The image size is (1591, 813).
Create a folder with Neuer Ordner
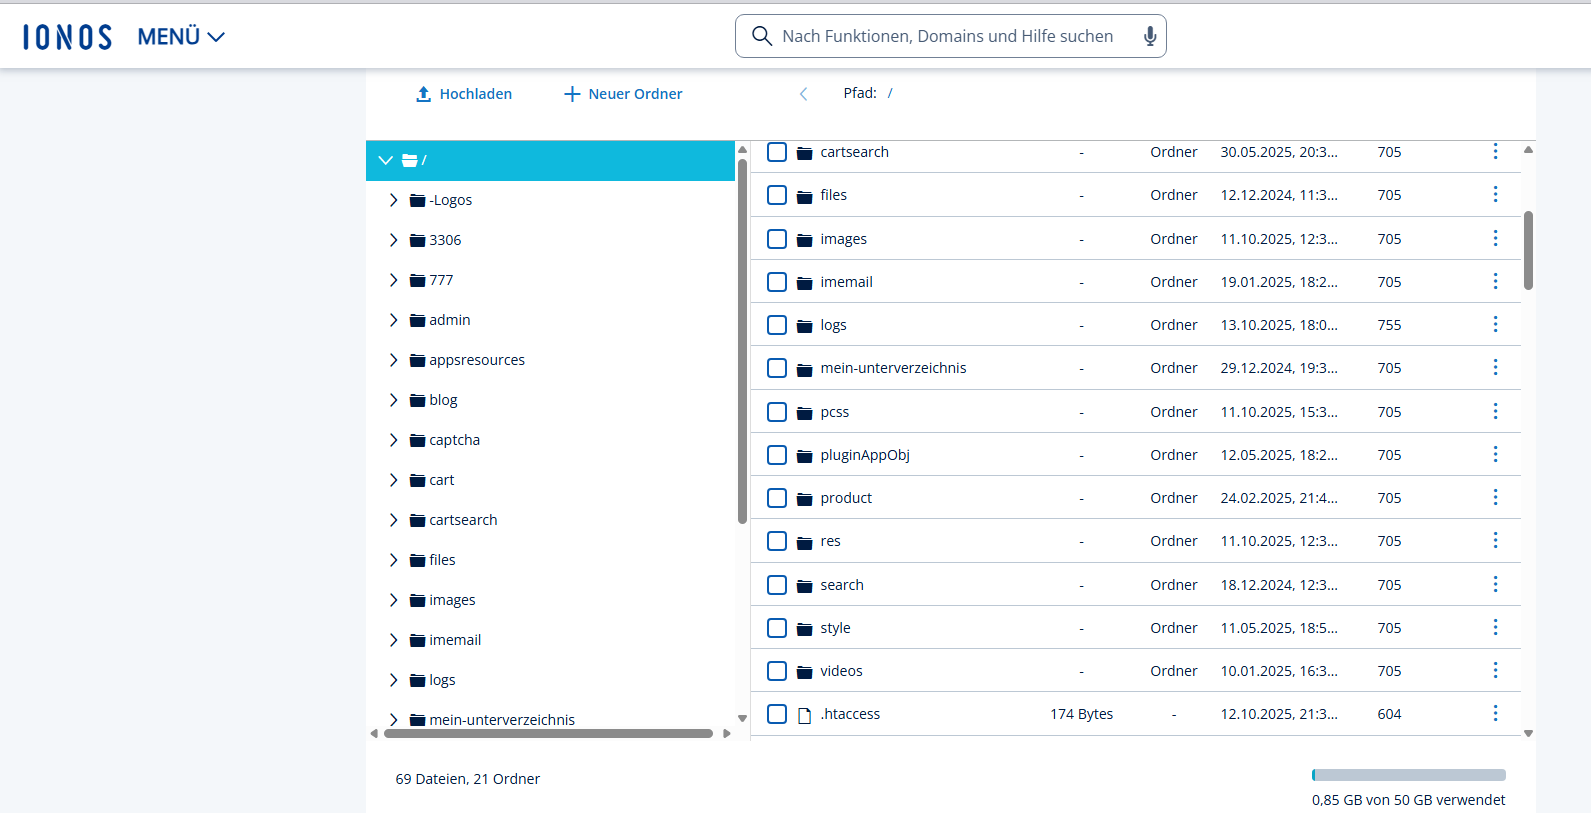(623, 94)
